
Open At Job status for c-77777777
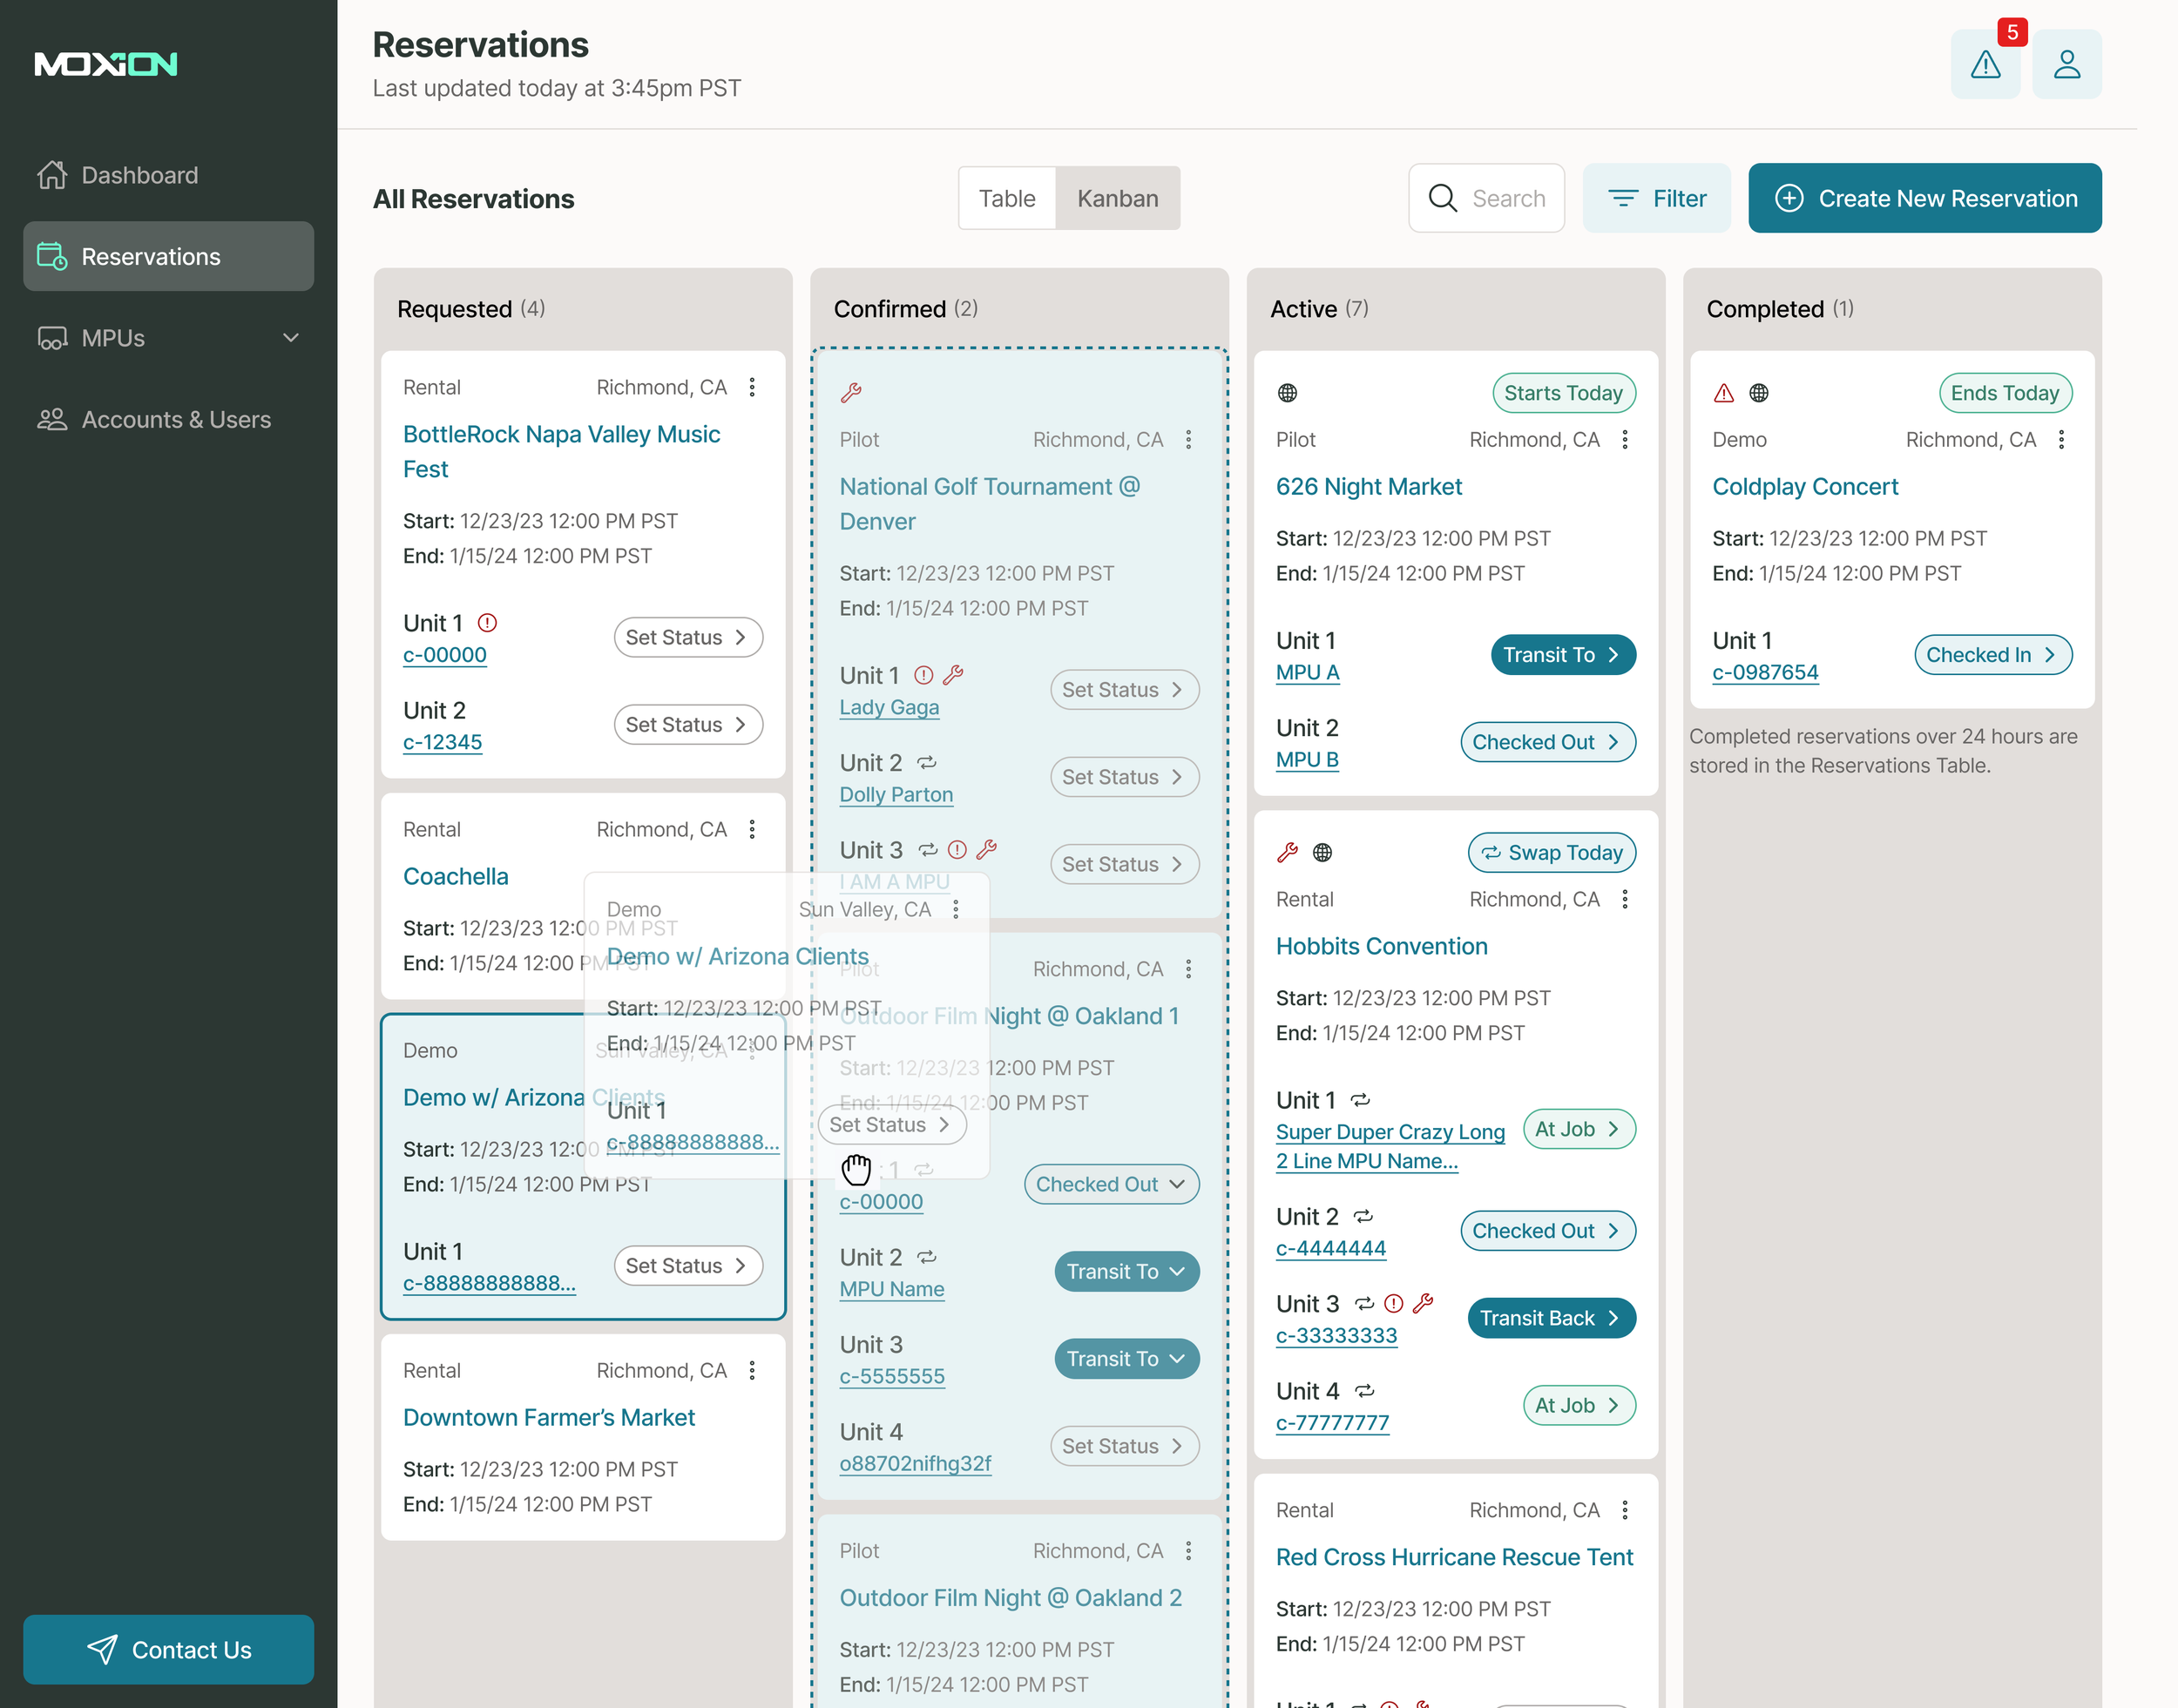coord(1579,1405)
